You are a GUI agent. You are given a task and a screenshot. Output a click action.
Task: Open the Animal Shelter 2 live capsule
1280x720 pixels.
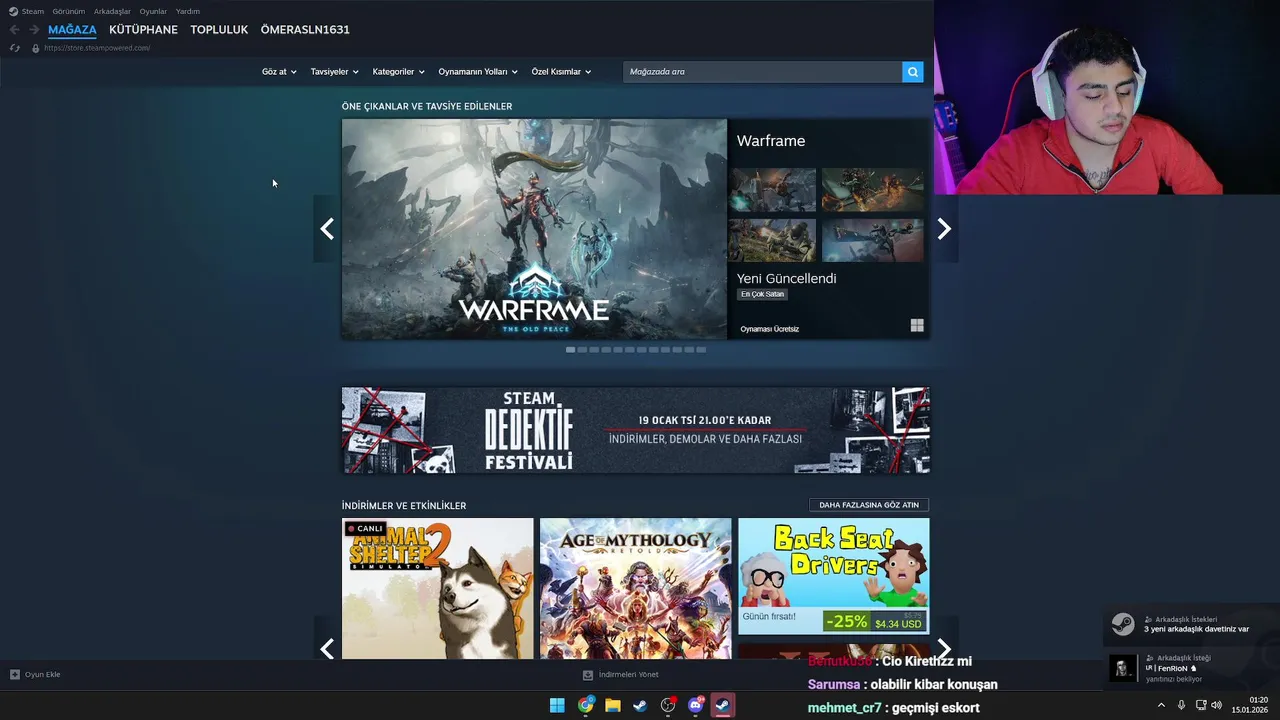coord(438,588)
